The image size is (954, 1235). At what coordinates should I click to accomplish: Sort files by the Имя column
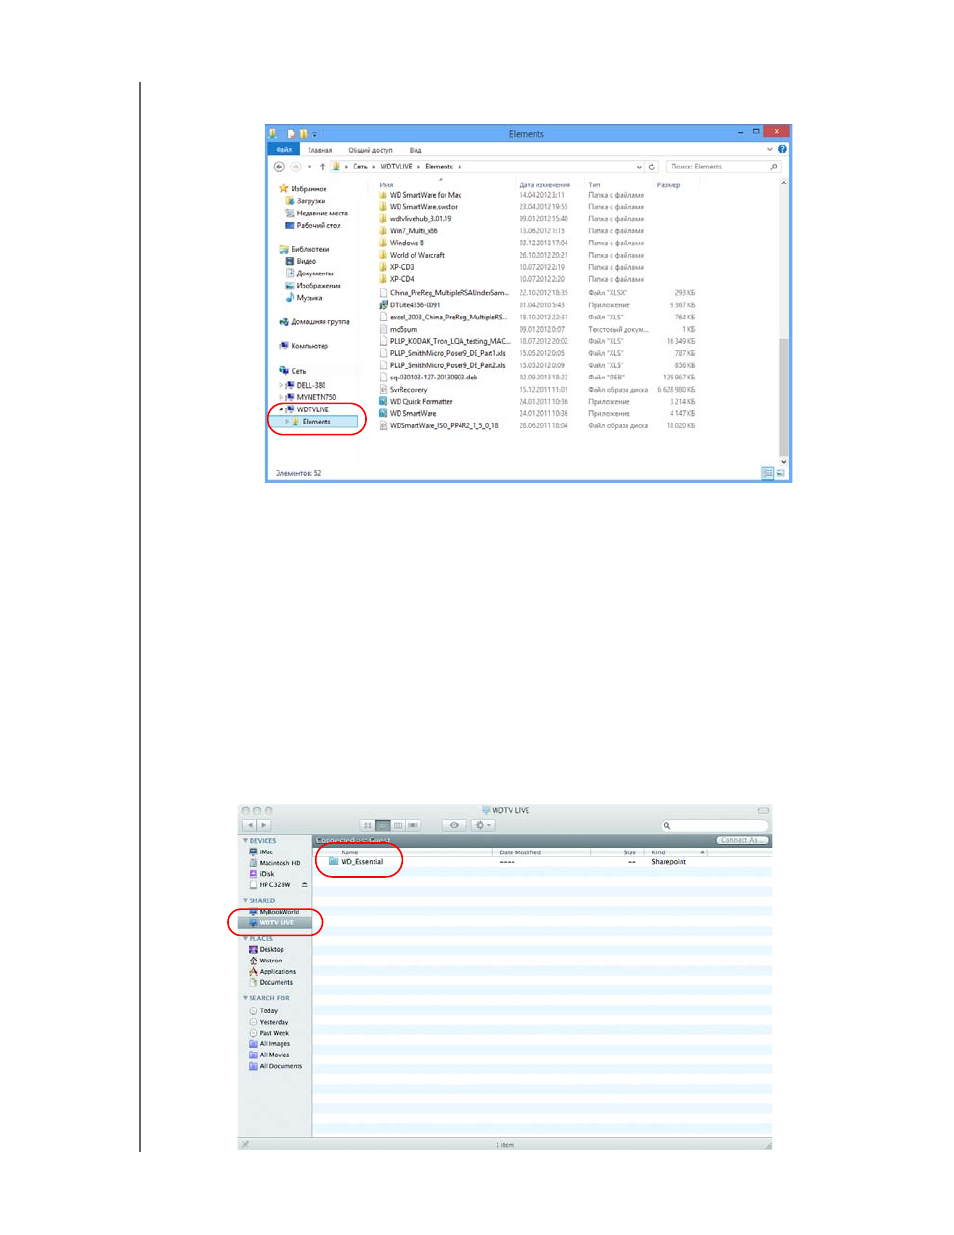click(x=386, y=185)
